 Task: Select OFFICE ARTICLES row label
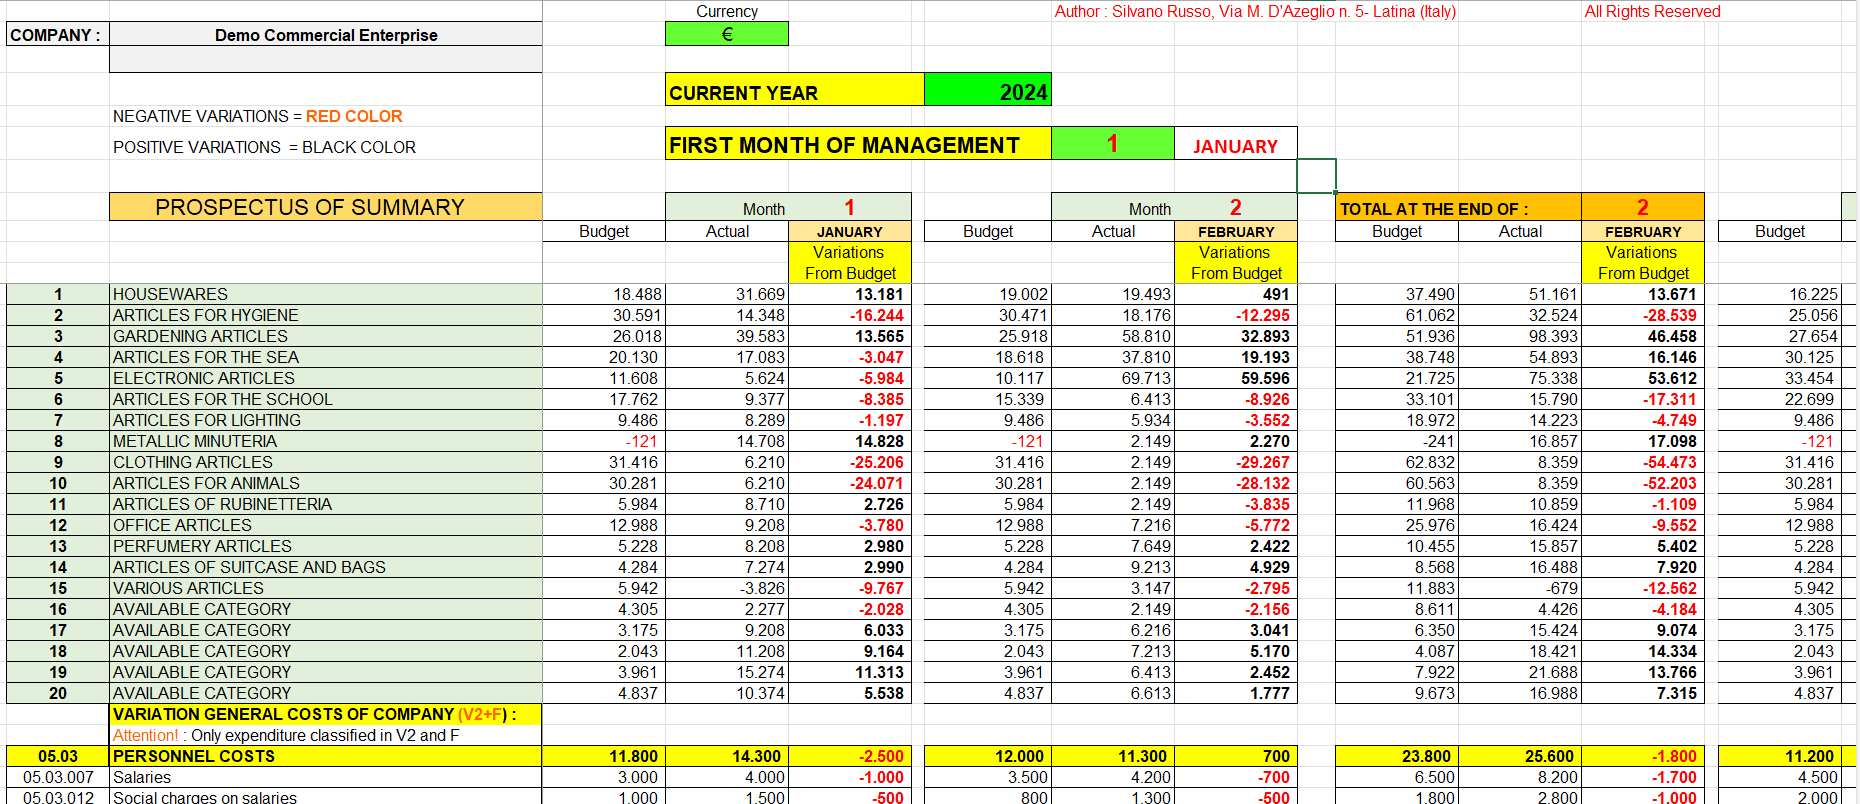(x=326, y=525)
